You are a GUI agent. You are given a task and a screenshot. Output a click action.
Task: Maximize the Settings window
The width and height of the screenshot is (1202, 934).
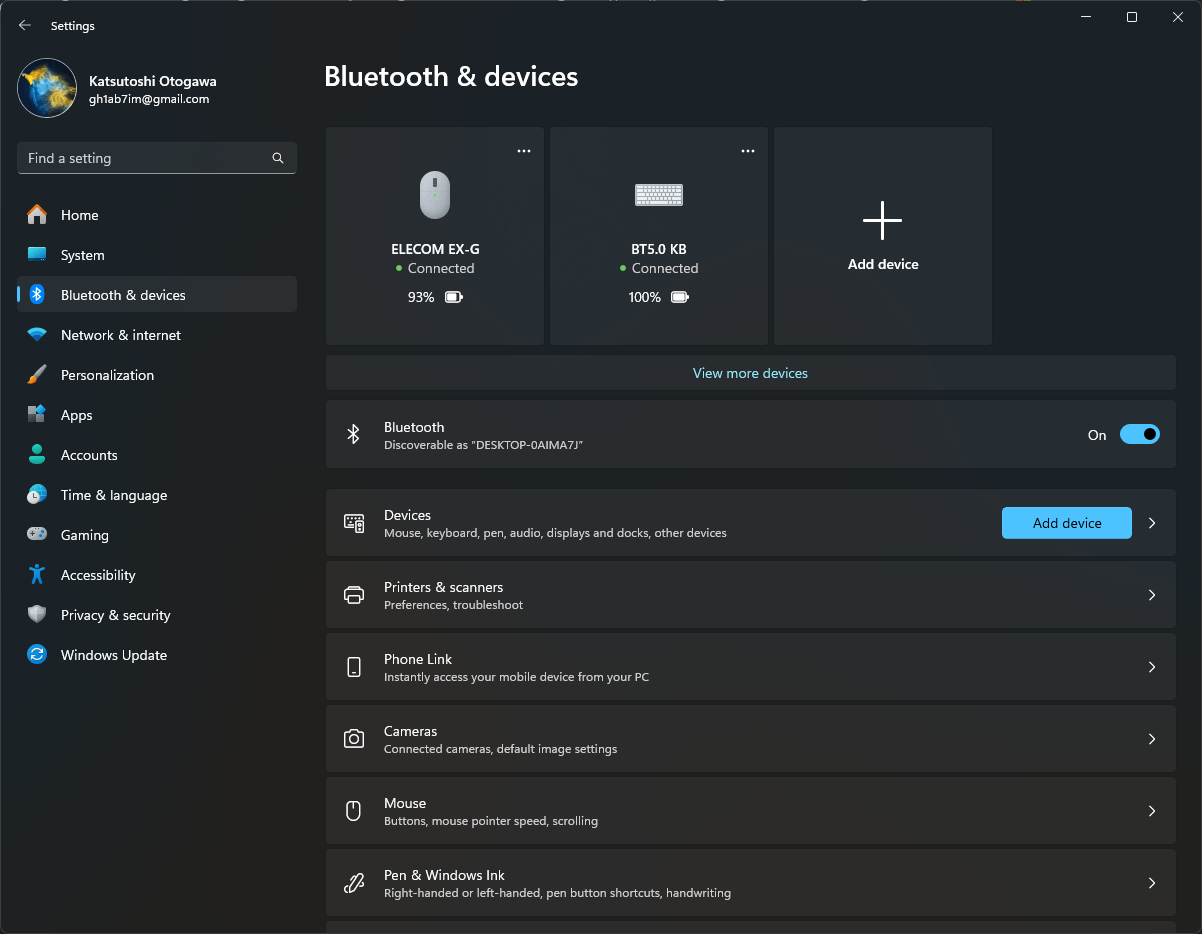[1131, 17]
